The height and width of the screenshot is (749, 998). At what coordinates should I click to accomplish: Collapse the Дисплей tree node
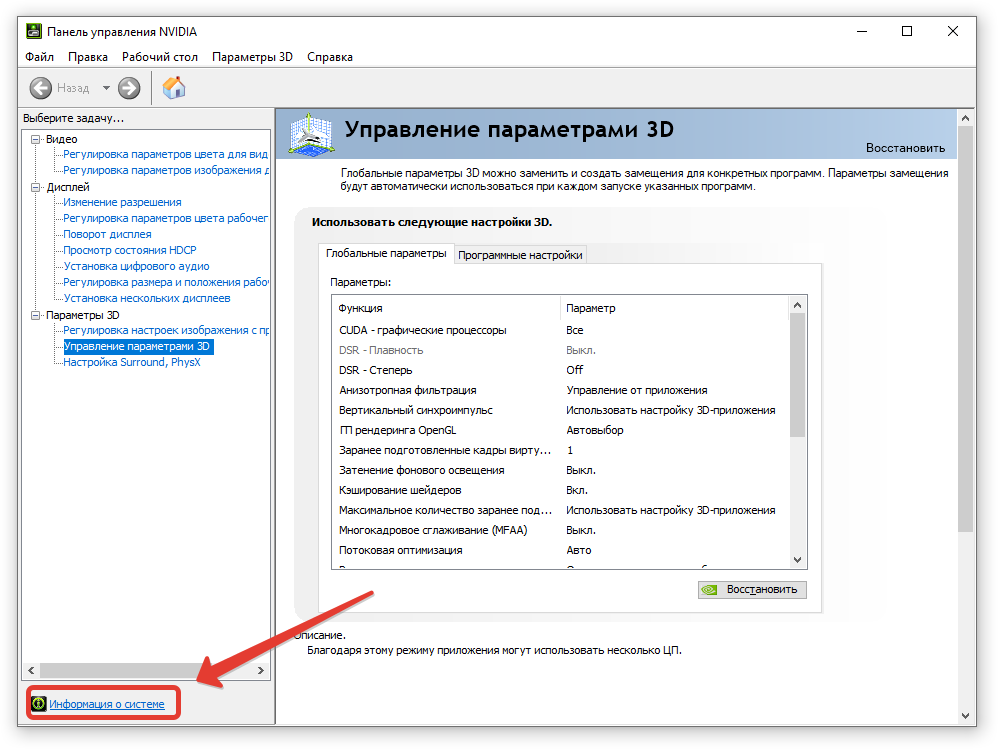(x=36, y=187)
